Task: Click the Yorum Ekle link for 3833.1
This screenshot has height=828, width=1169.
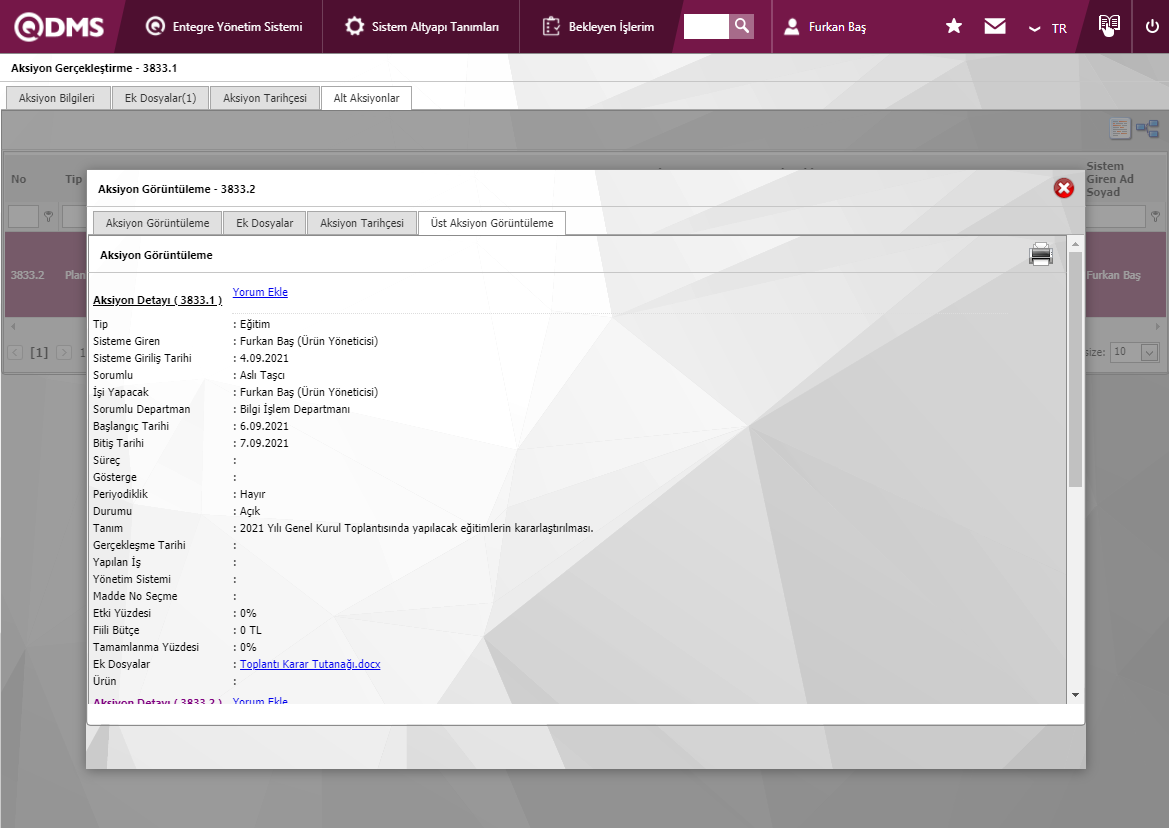Action: point(260,292)
